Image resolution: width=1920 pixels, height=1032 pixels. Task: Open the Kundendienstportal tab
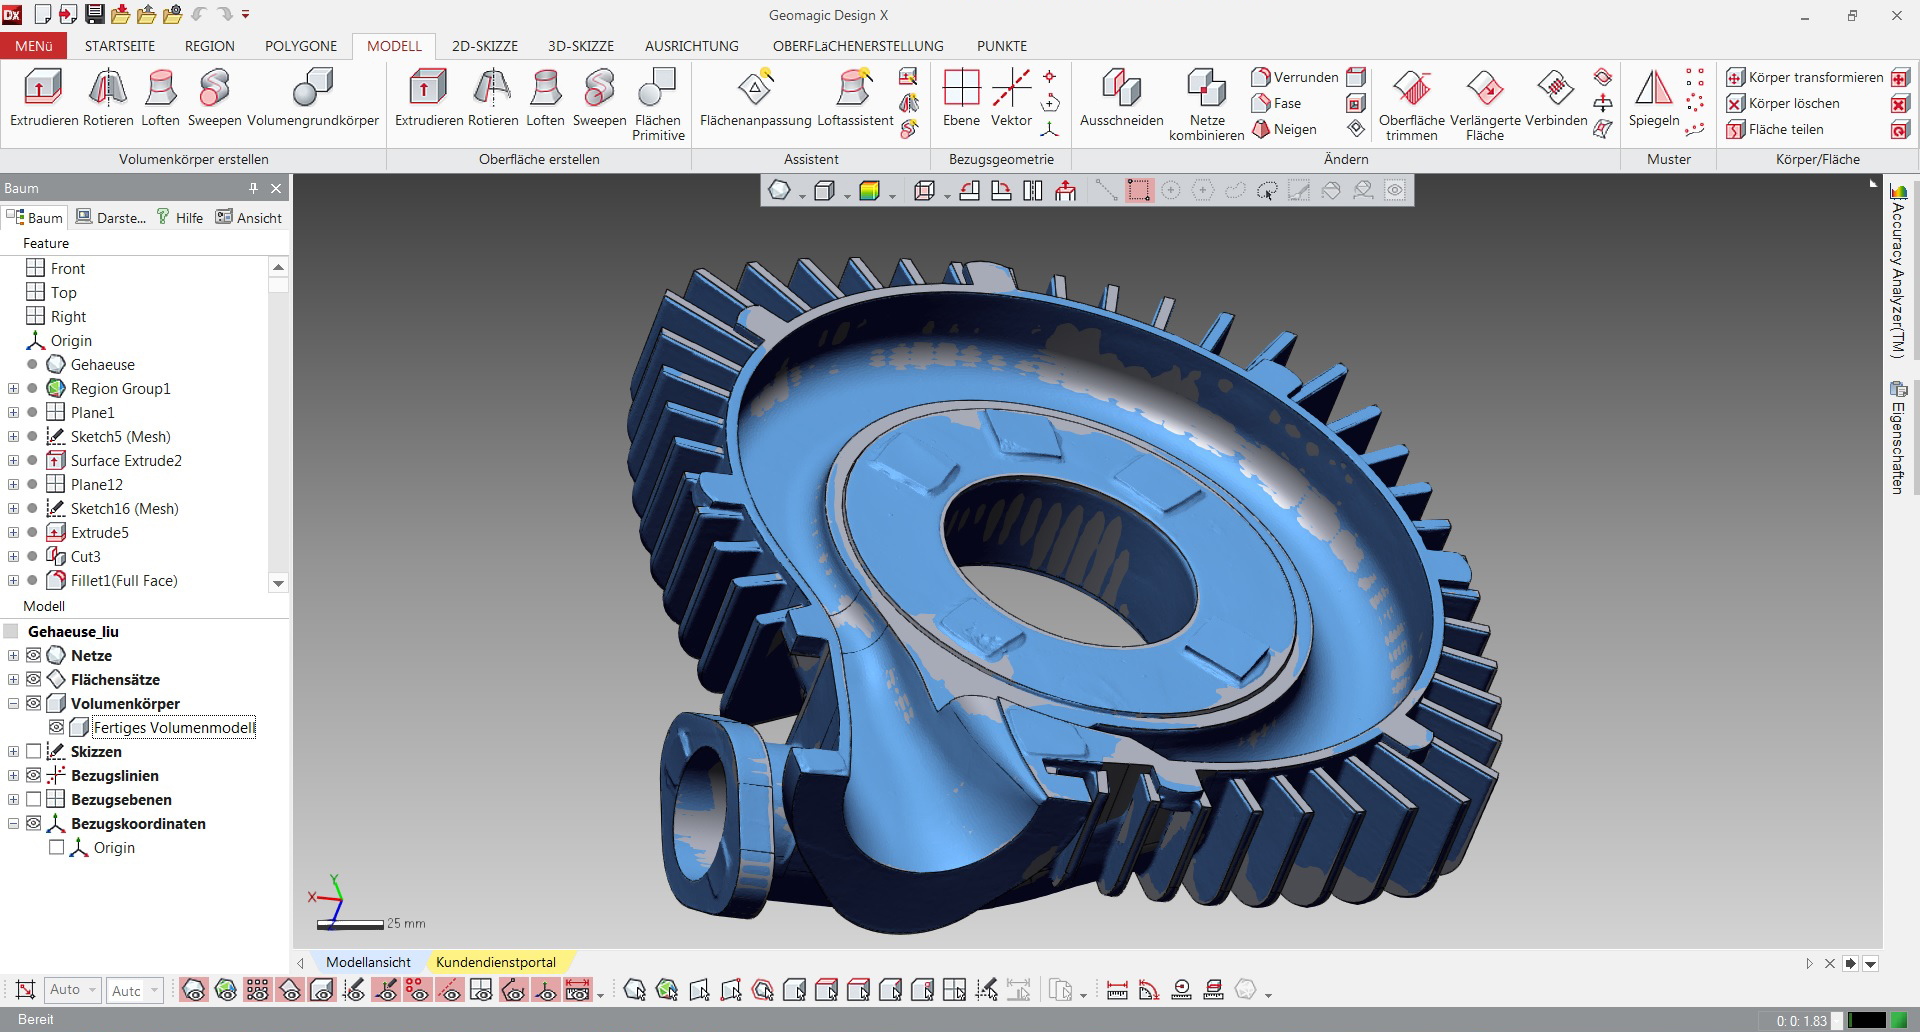(496, 962)
